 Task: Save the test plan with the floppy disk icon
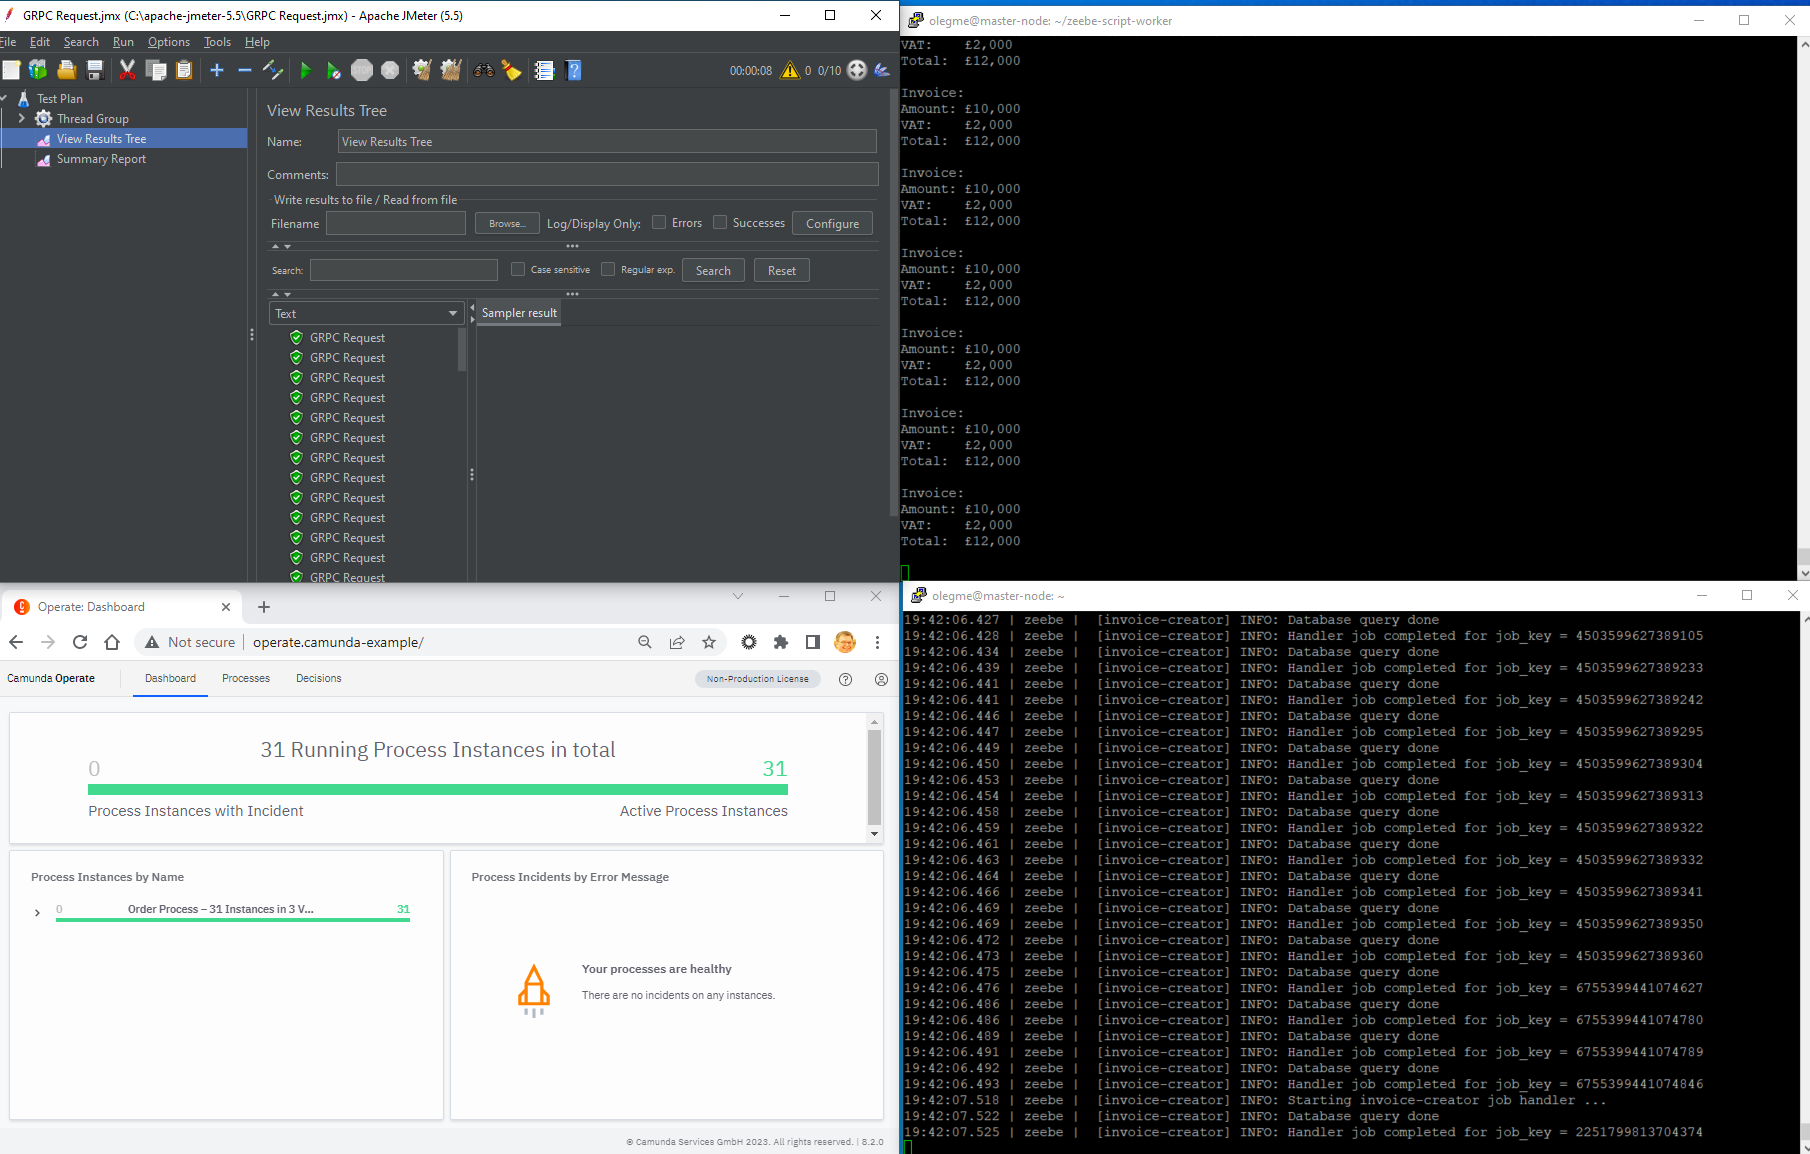coord(95,70)
